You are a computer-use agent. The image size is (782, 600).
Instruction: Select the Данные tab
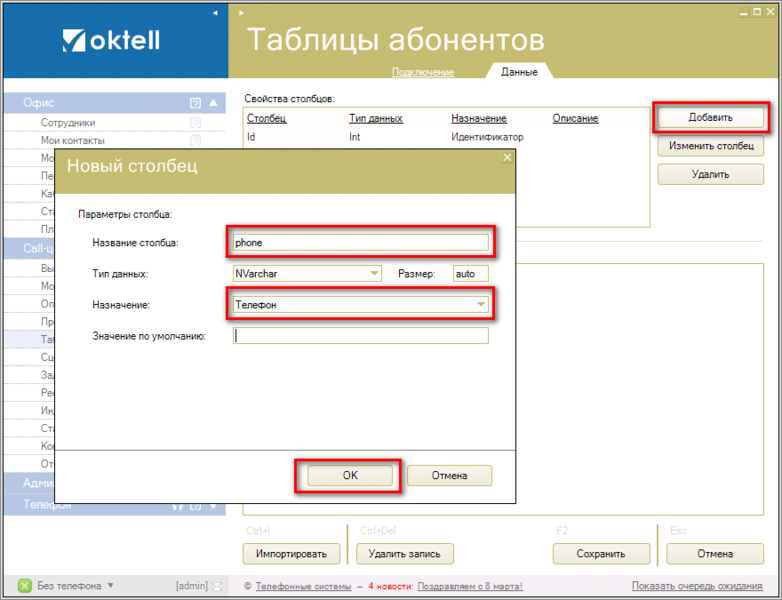click(x=519, y=72)
